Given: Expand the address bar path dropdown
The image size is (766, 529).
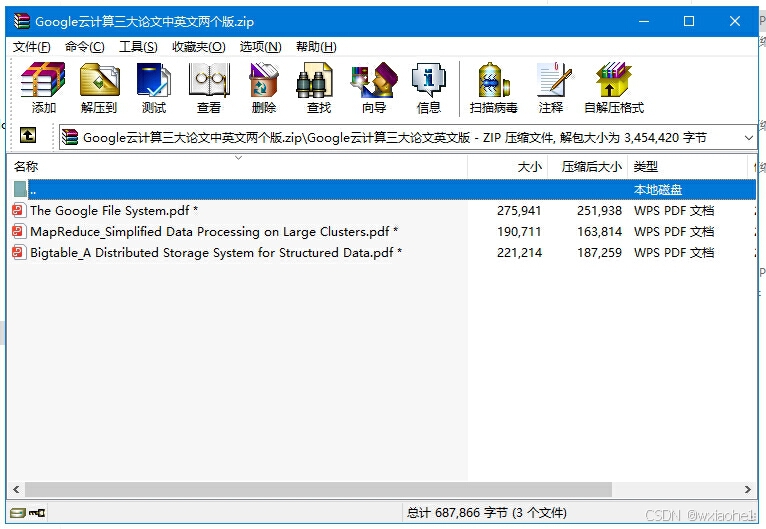Looking at the screenshot, I should [748, 138].
